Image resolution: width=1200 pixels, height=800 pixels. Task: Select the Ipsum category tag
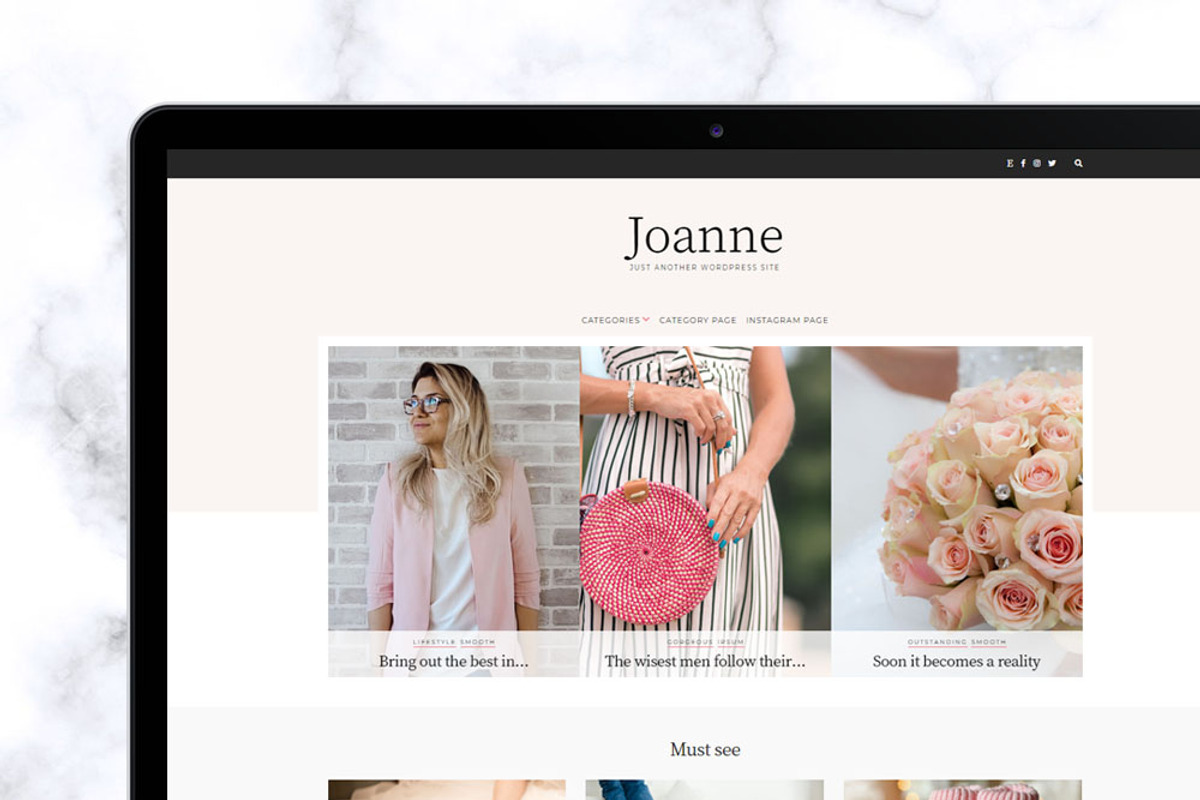(x=730, y=642)
